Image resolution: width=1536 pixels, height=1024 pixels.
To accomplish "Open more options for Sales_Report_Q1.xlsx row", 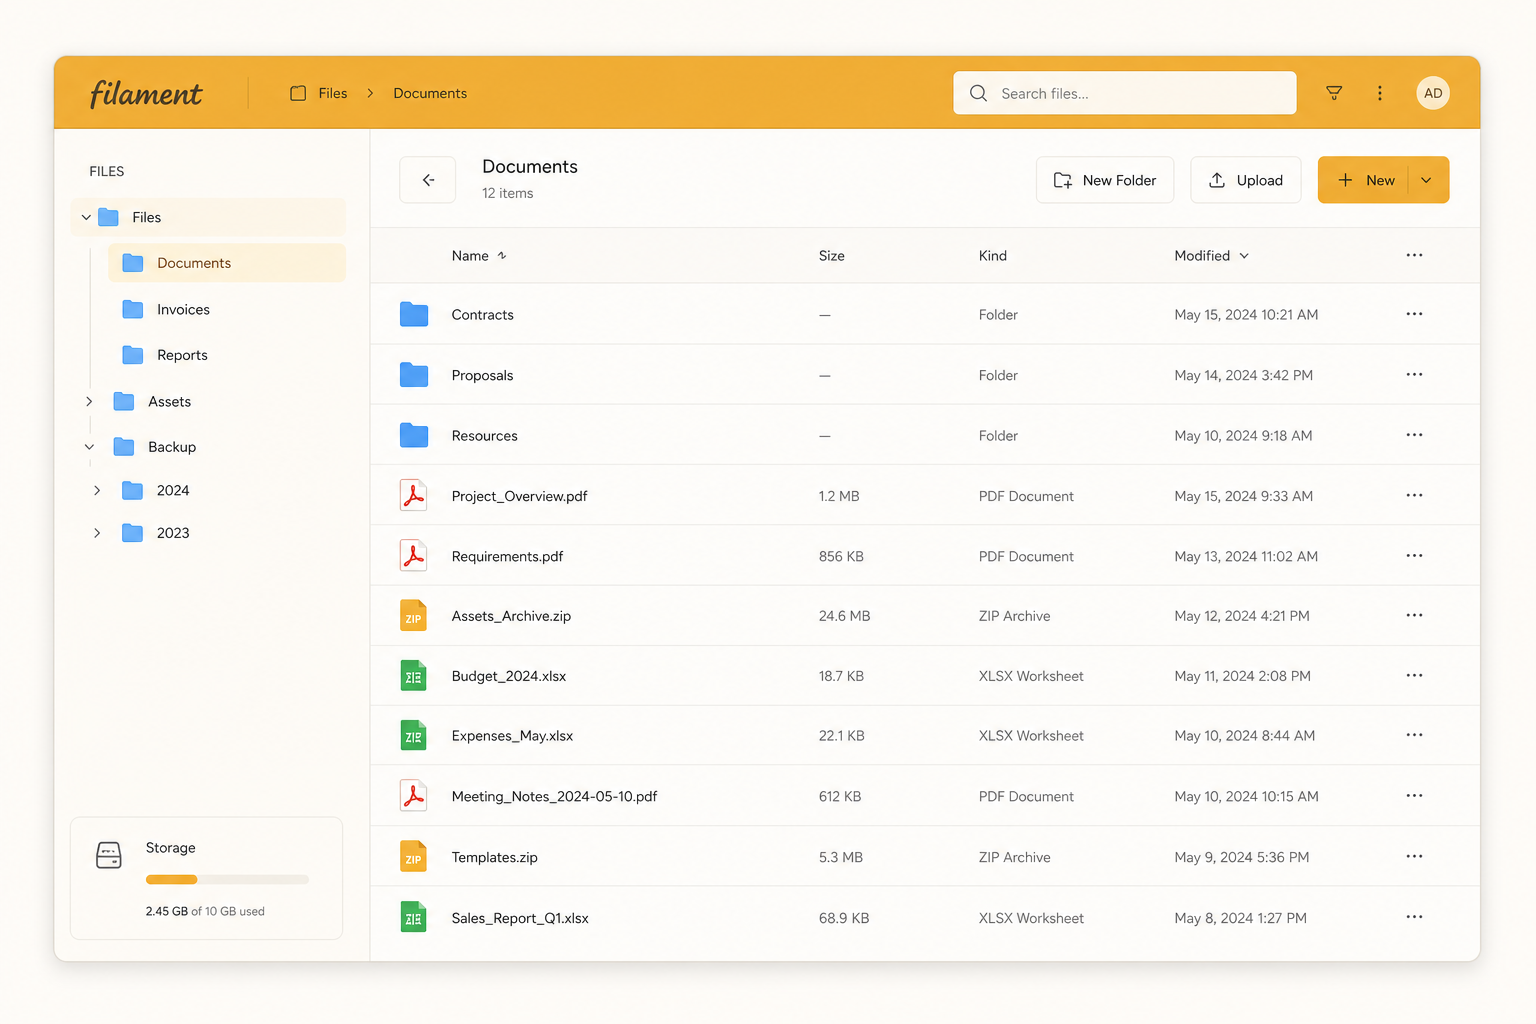I will (x=1414, y=917).
